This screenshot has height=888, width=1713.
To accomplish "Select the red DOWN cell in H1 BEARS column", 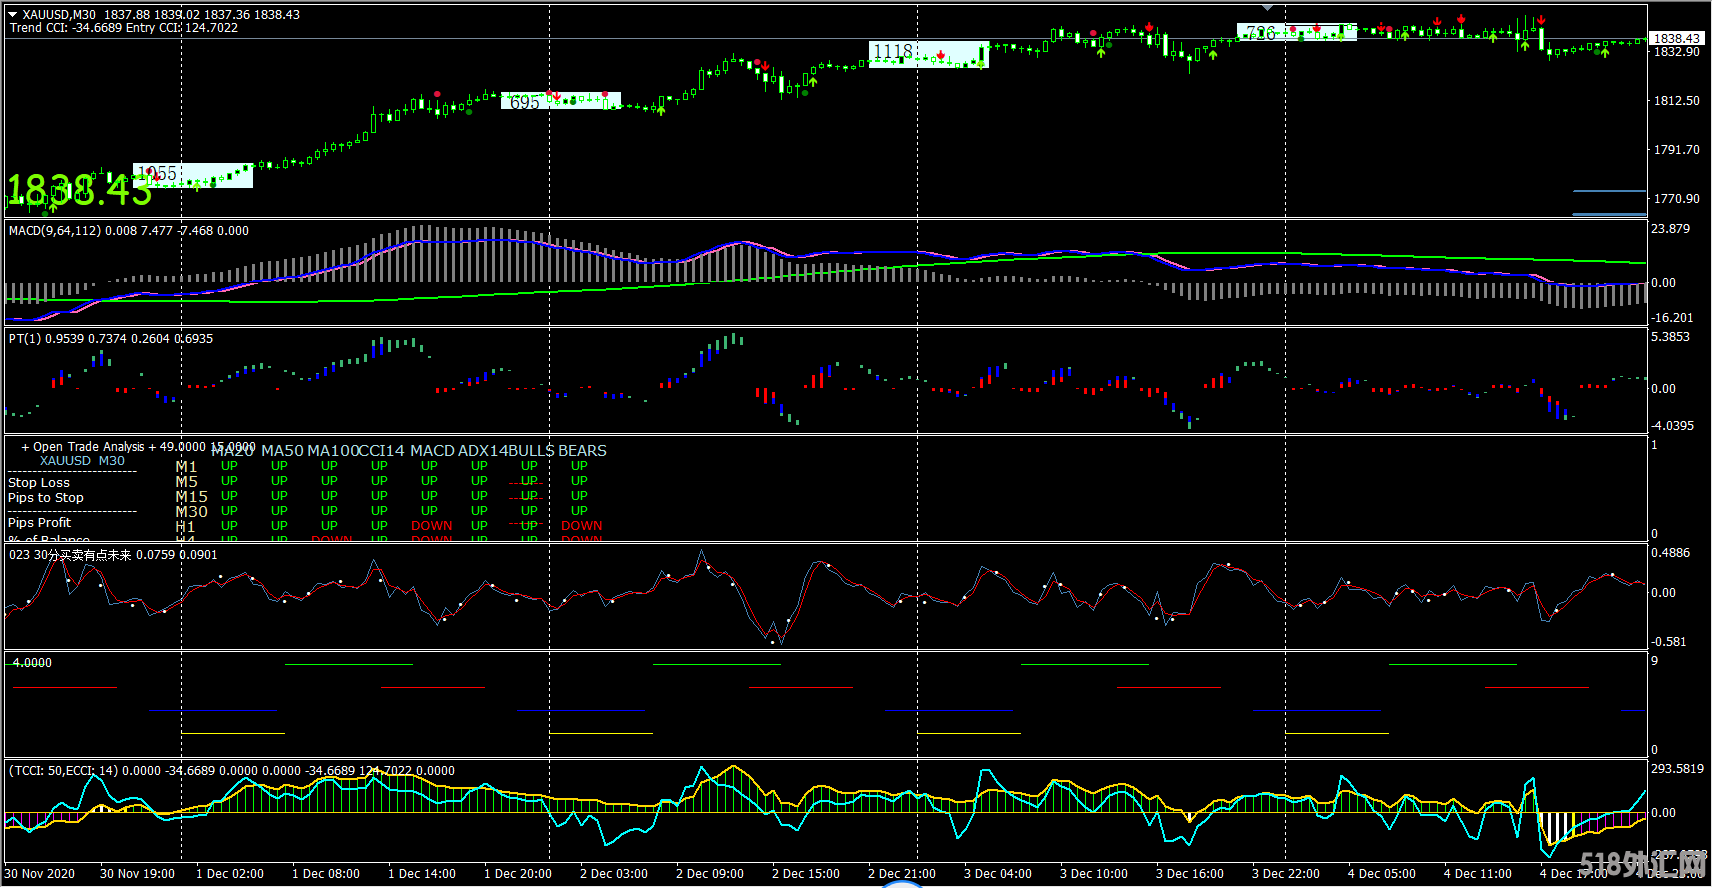I will click(581, 526).
